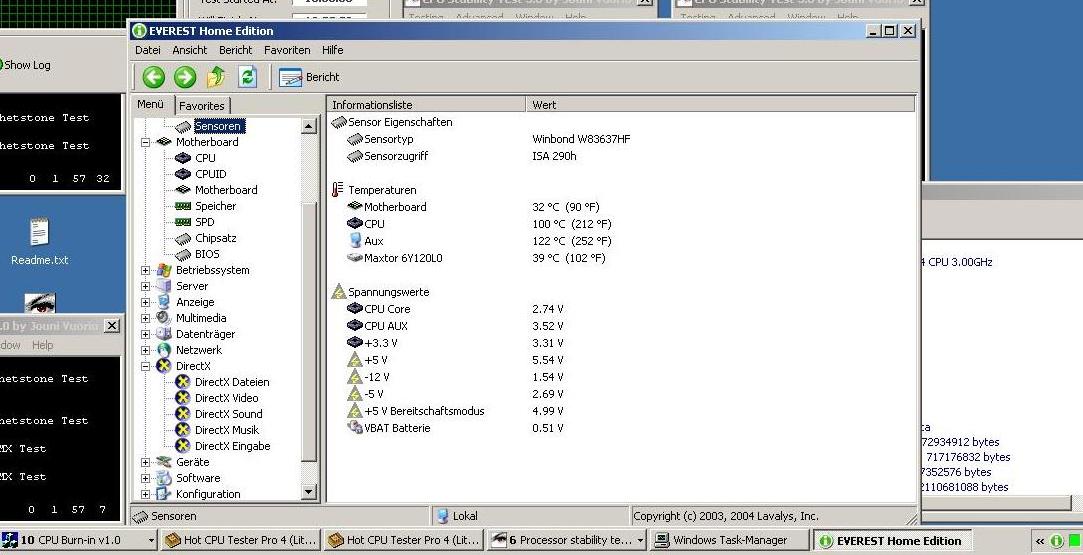1083x555 pixels.
Task: Open first Hot CPU Tester Pro taskbar button
Action: (x=240, y=540)
